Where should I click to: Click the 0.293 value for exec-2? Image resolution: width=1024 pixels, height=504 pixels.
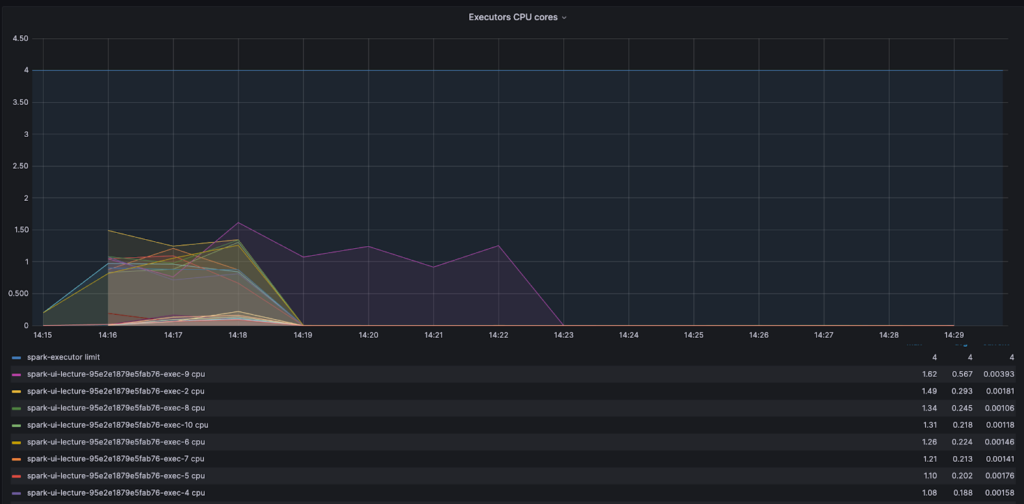coord(963,391)
